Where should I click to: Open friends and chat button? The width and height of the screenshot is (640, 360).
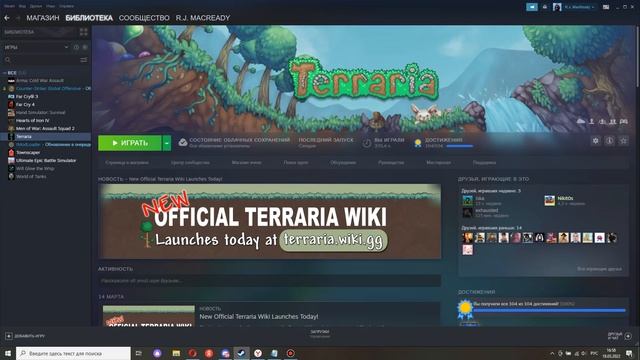pyautogui.click(x=620, y=336)
